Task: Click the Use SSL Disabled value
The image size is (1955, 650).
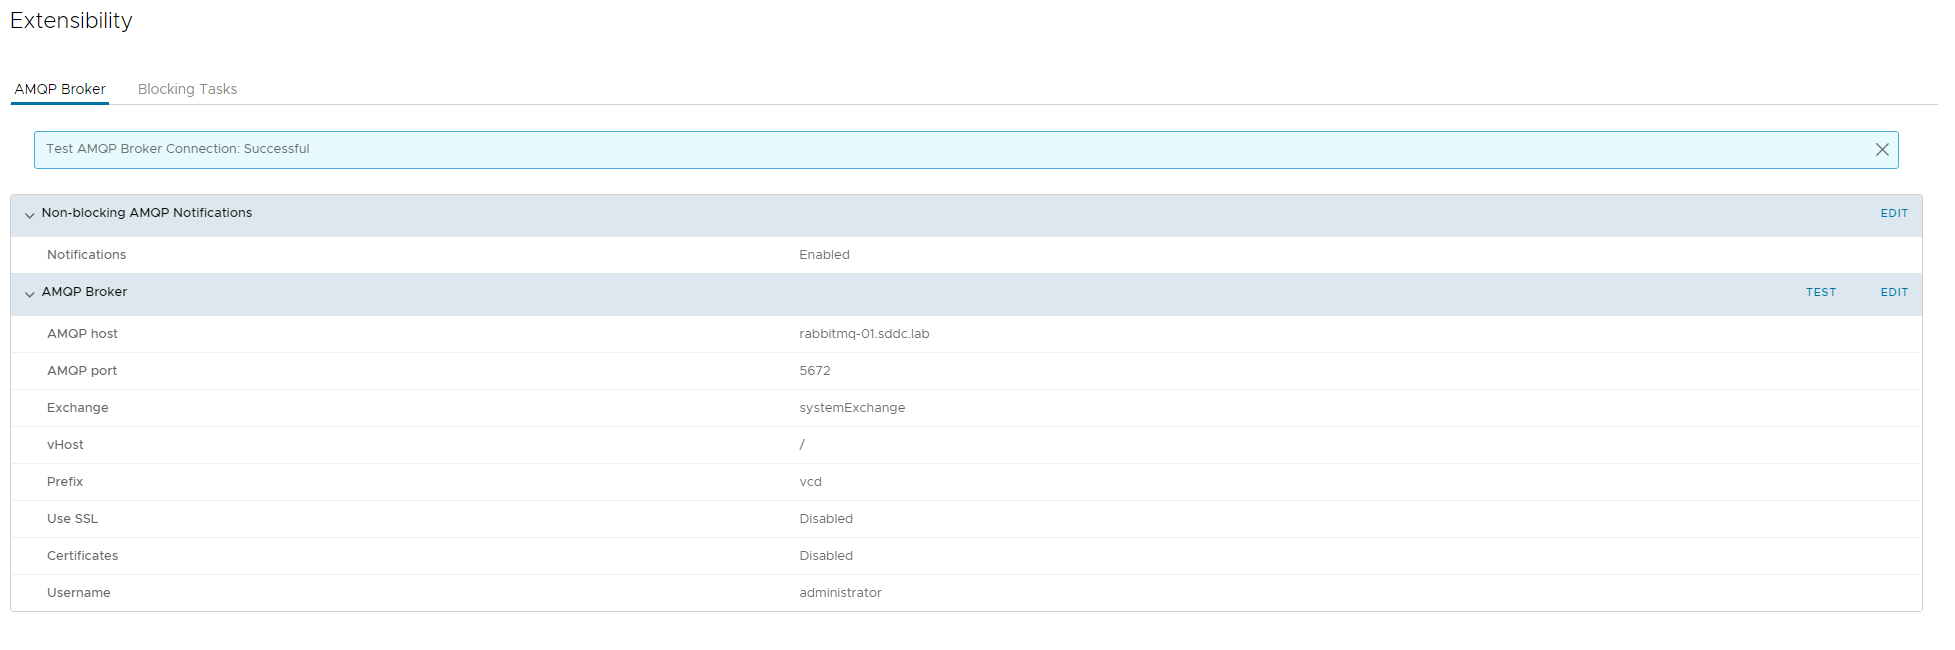Action: (x=826, y=519)
